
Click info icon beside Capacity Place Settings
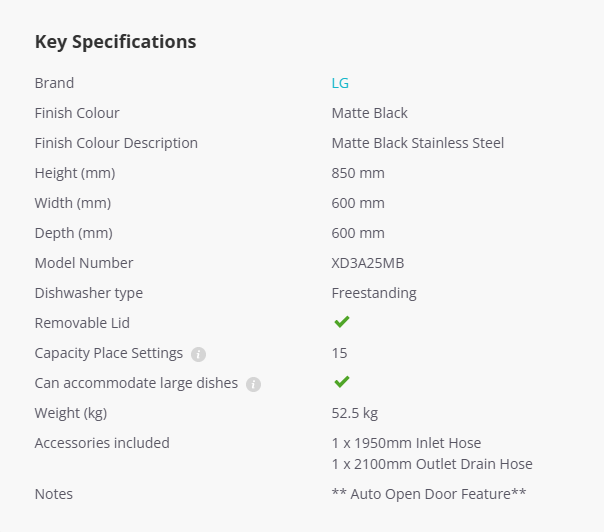(198, 354)
